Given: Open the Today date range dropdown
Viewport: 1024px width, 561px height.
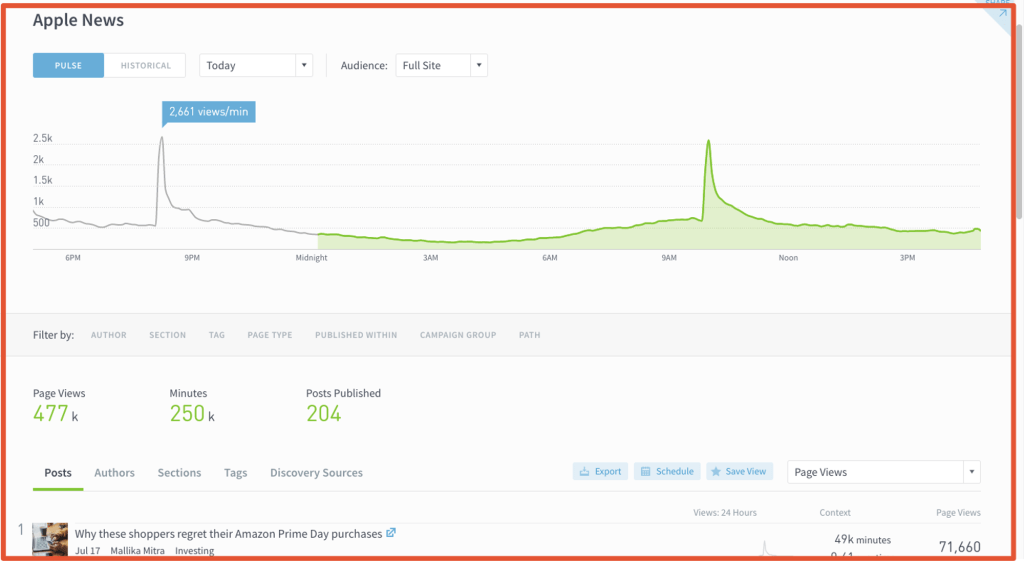Looking at the screenshot, I should (256, 65).
